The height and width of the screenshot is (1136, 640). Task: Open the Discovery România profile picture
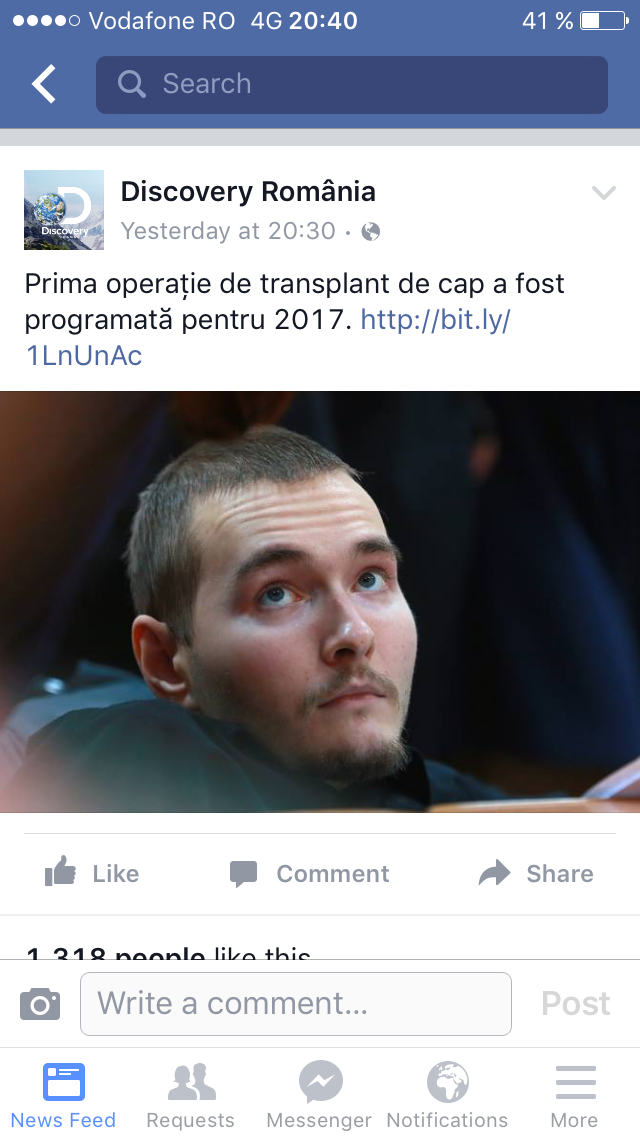pyautogui.click(x=64, y=210)
